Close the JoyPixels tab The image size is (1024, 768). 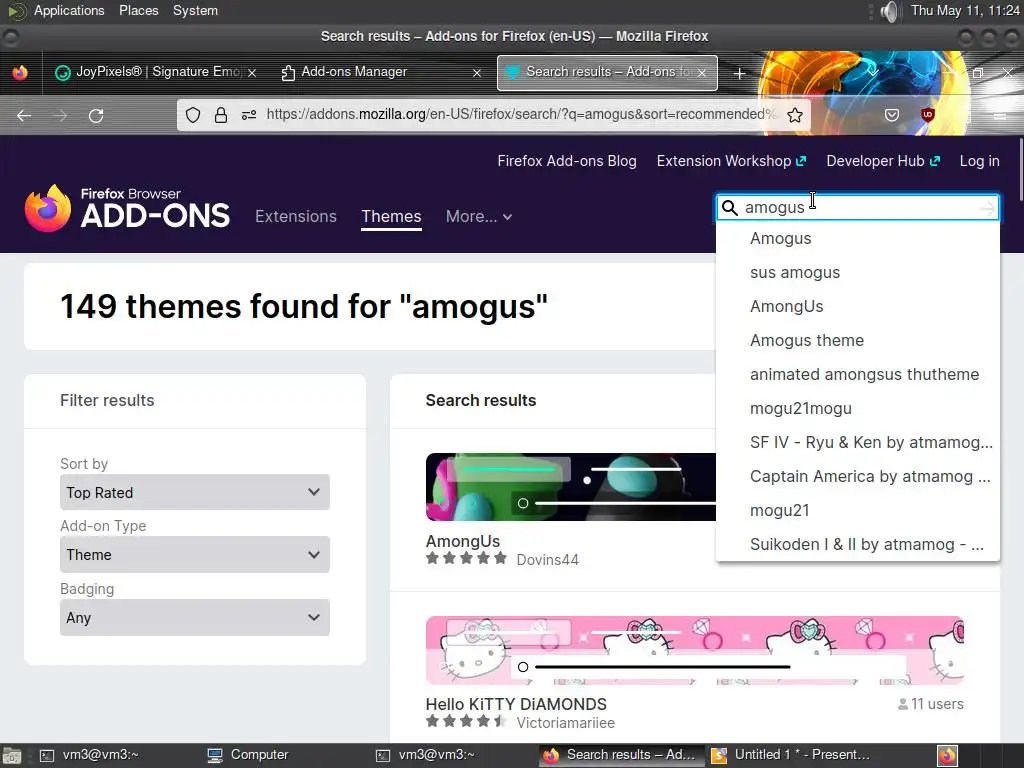(252, 72)
